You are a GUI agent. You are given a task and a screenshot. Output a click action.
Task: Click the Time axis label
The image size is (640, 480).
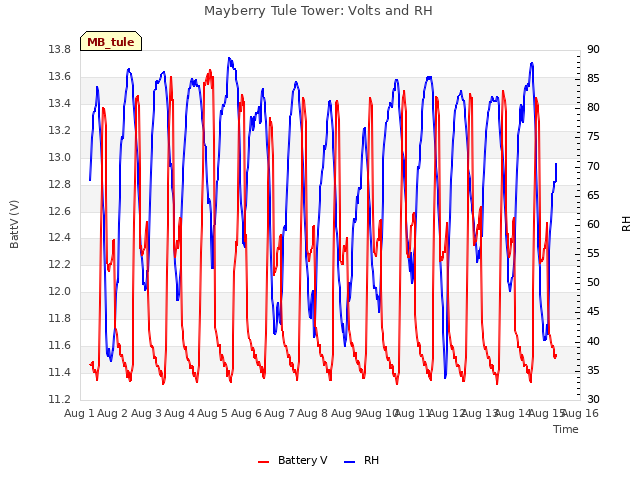(x=566, y=429)
